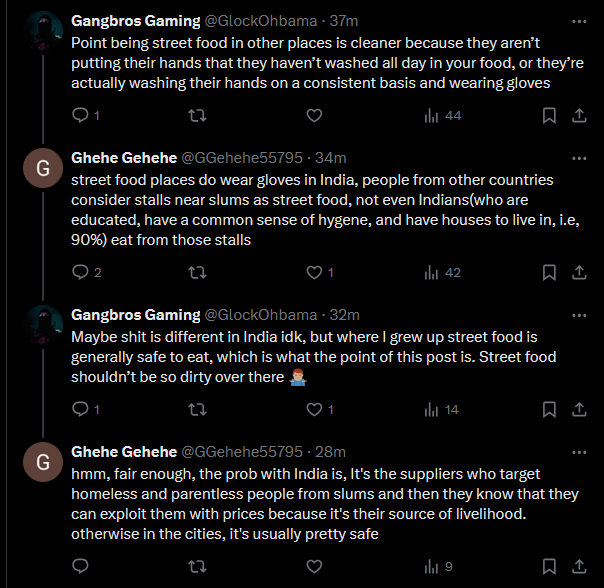Share Ghehe Gehehe's 28m tweet
The width and height of the screenshot is (604, 588).
click(579, 566)
